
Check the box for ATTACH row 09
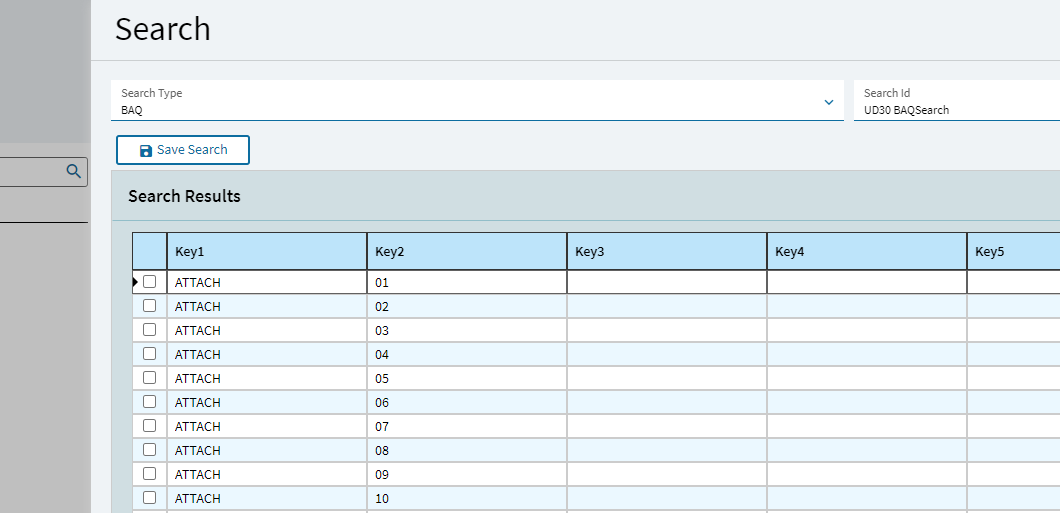(x=149, y=473)
